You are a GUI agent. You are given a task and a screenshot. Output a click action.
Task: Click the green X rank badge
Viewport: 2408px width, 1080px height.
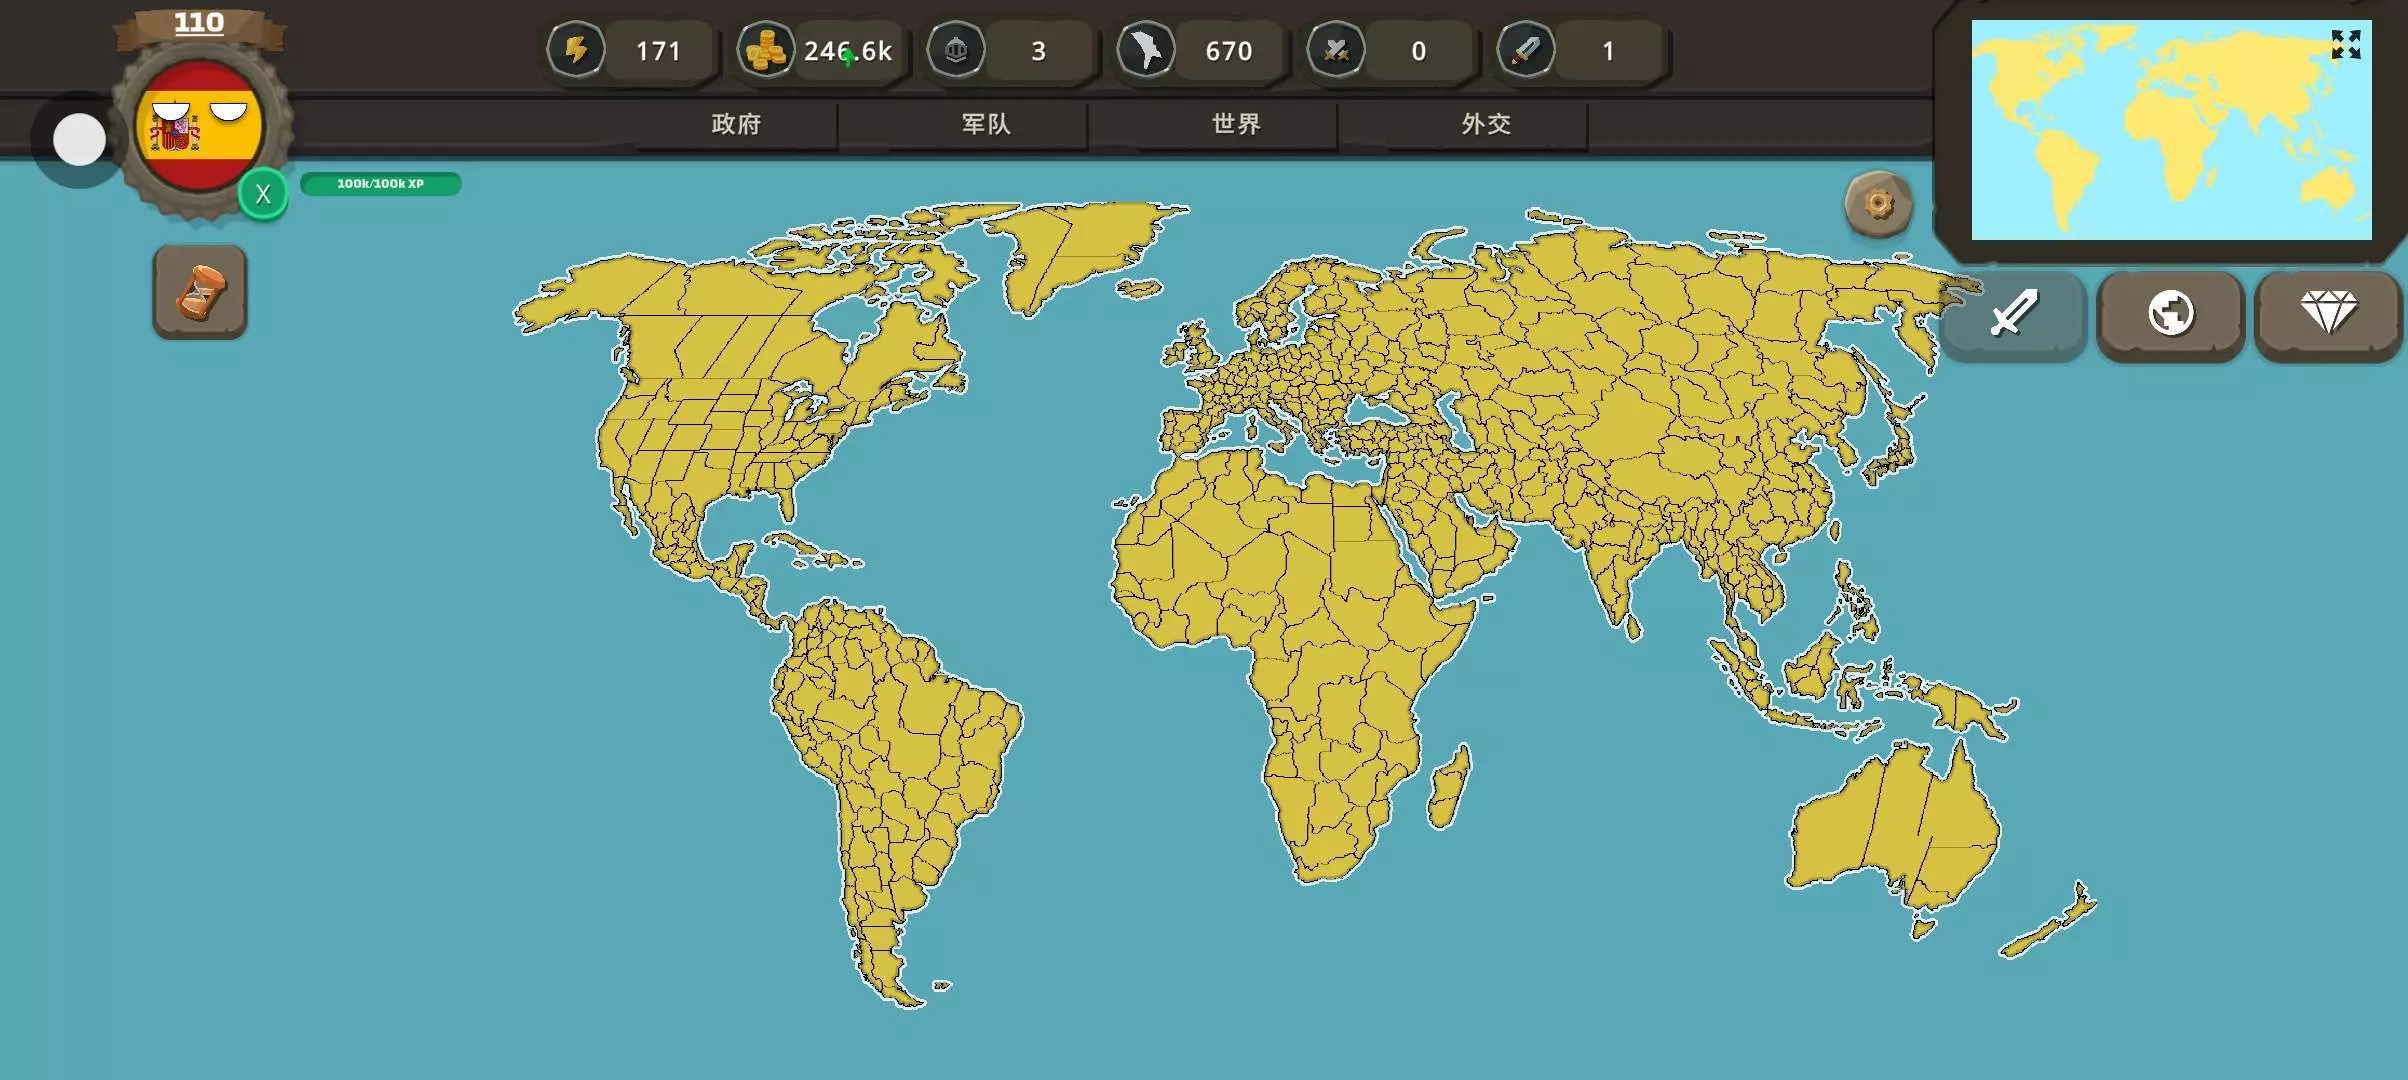(263, 194)
